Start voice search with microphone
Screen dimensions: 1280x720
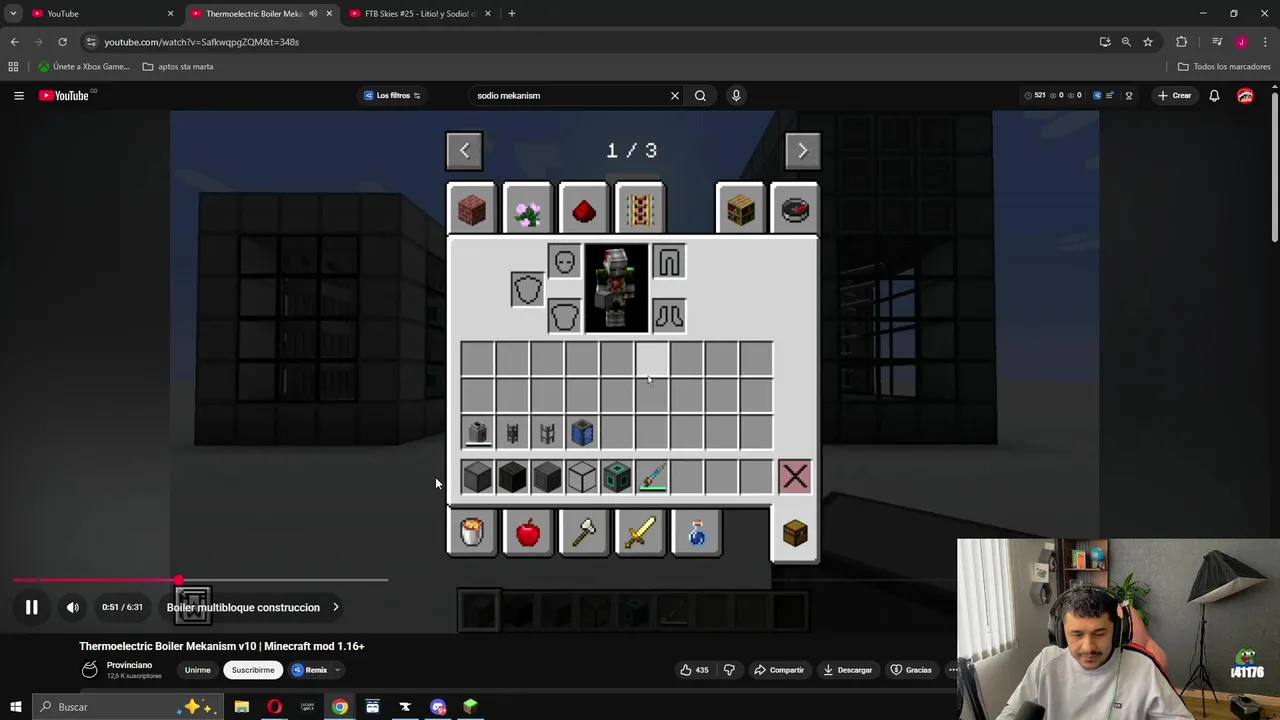[x=736, y=95]
